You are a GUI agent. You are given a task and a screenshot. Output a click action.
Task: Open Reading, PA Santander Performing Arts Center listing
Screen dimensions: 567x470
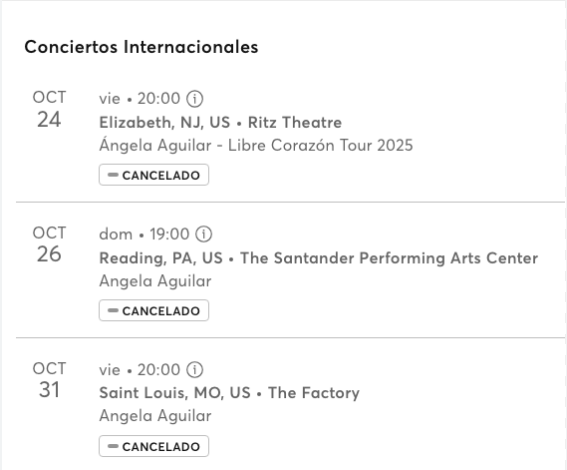[x=319, y=258]
